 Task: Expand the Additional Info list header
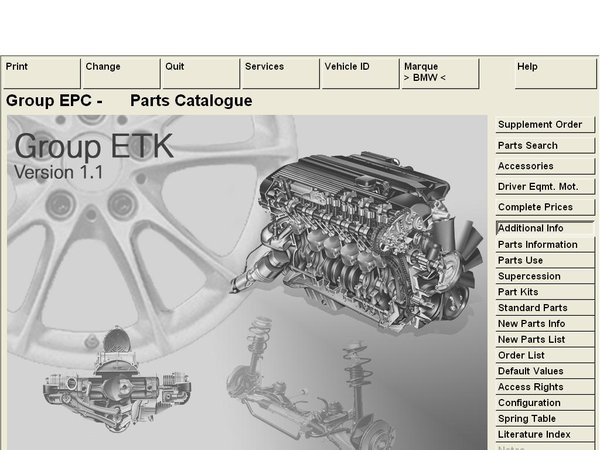(545, 228)
